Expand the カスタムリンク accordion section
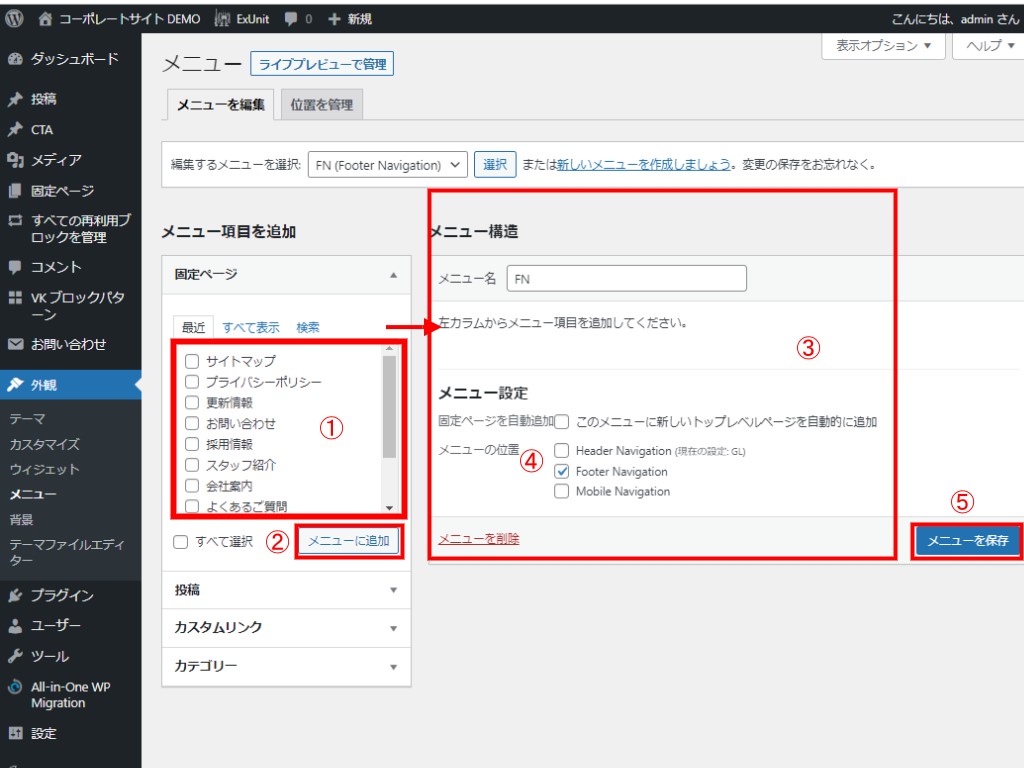1024x768 pixels. (286, 627)
